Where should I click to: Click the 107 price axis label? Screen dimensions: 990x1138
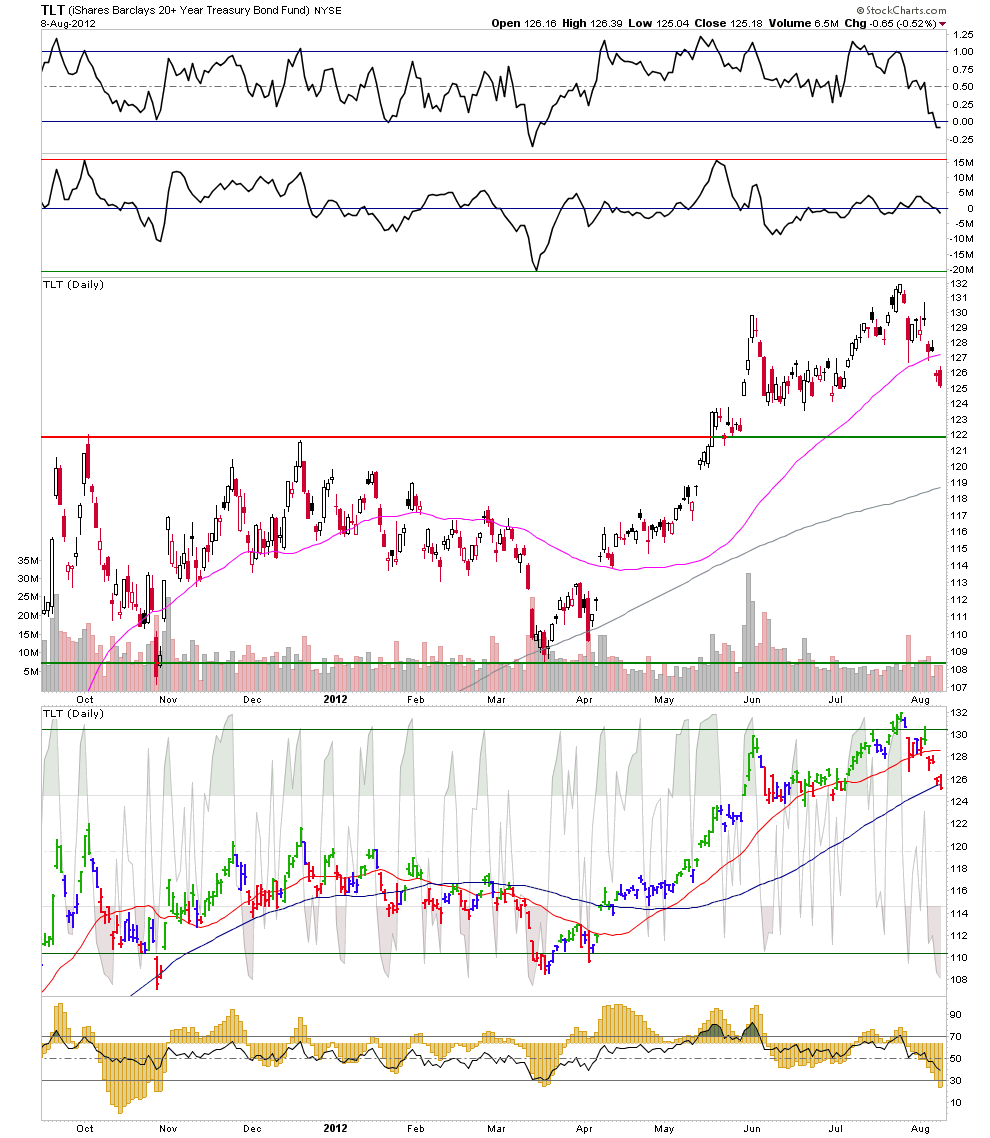(959, 687)
